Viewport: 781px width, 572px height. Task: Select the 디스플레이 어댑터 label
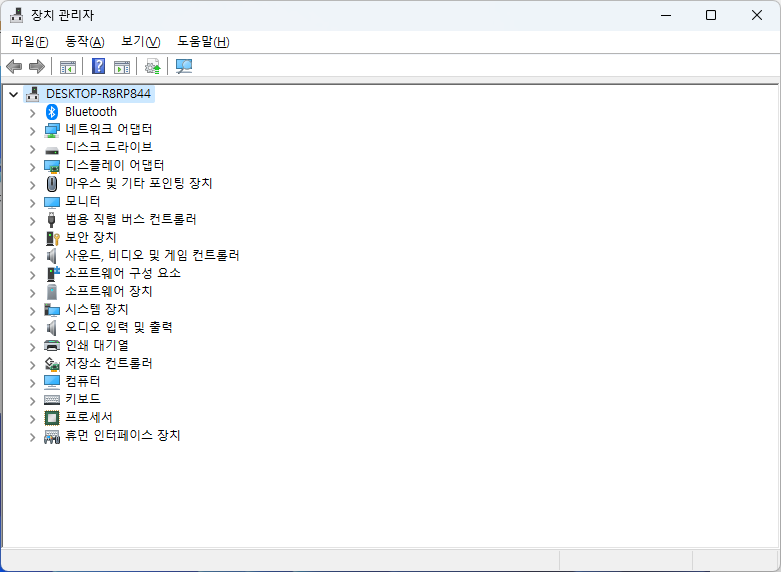coord(115,165)
